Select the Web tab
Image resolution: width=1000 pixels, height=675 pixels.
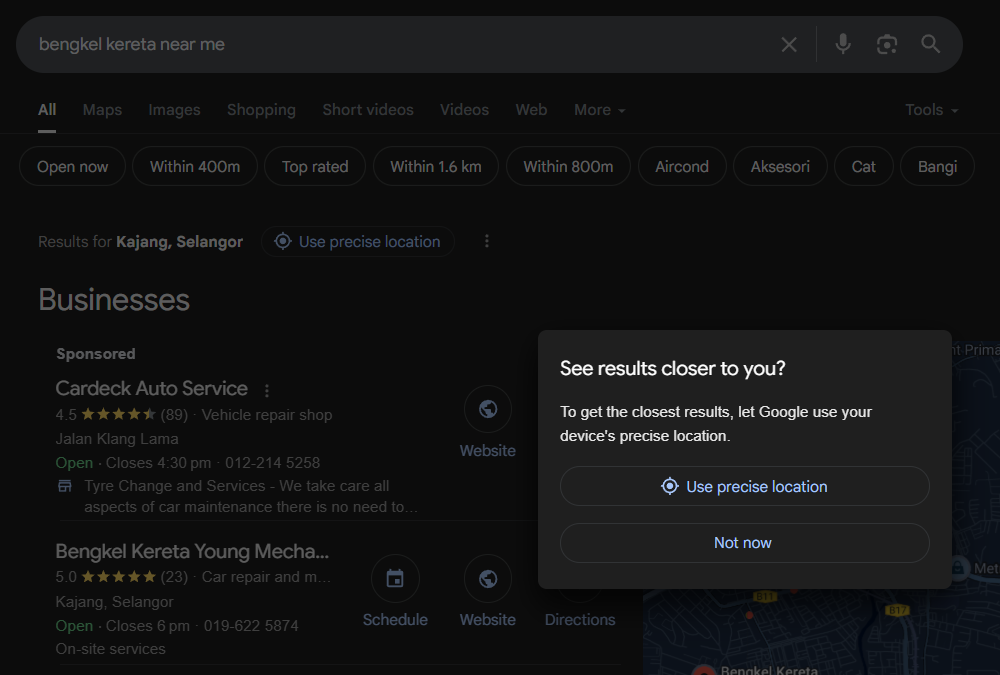(531, 110)
